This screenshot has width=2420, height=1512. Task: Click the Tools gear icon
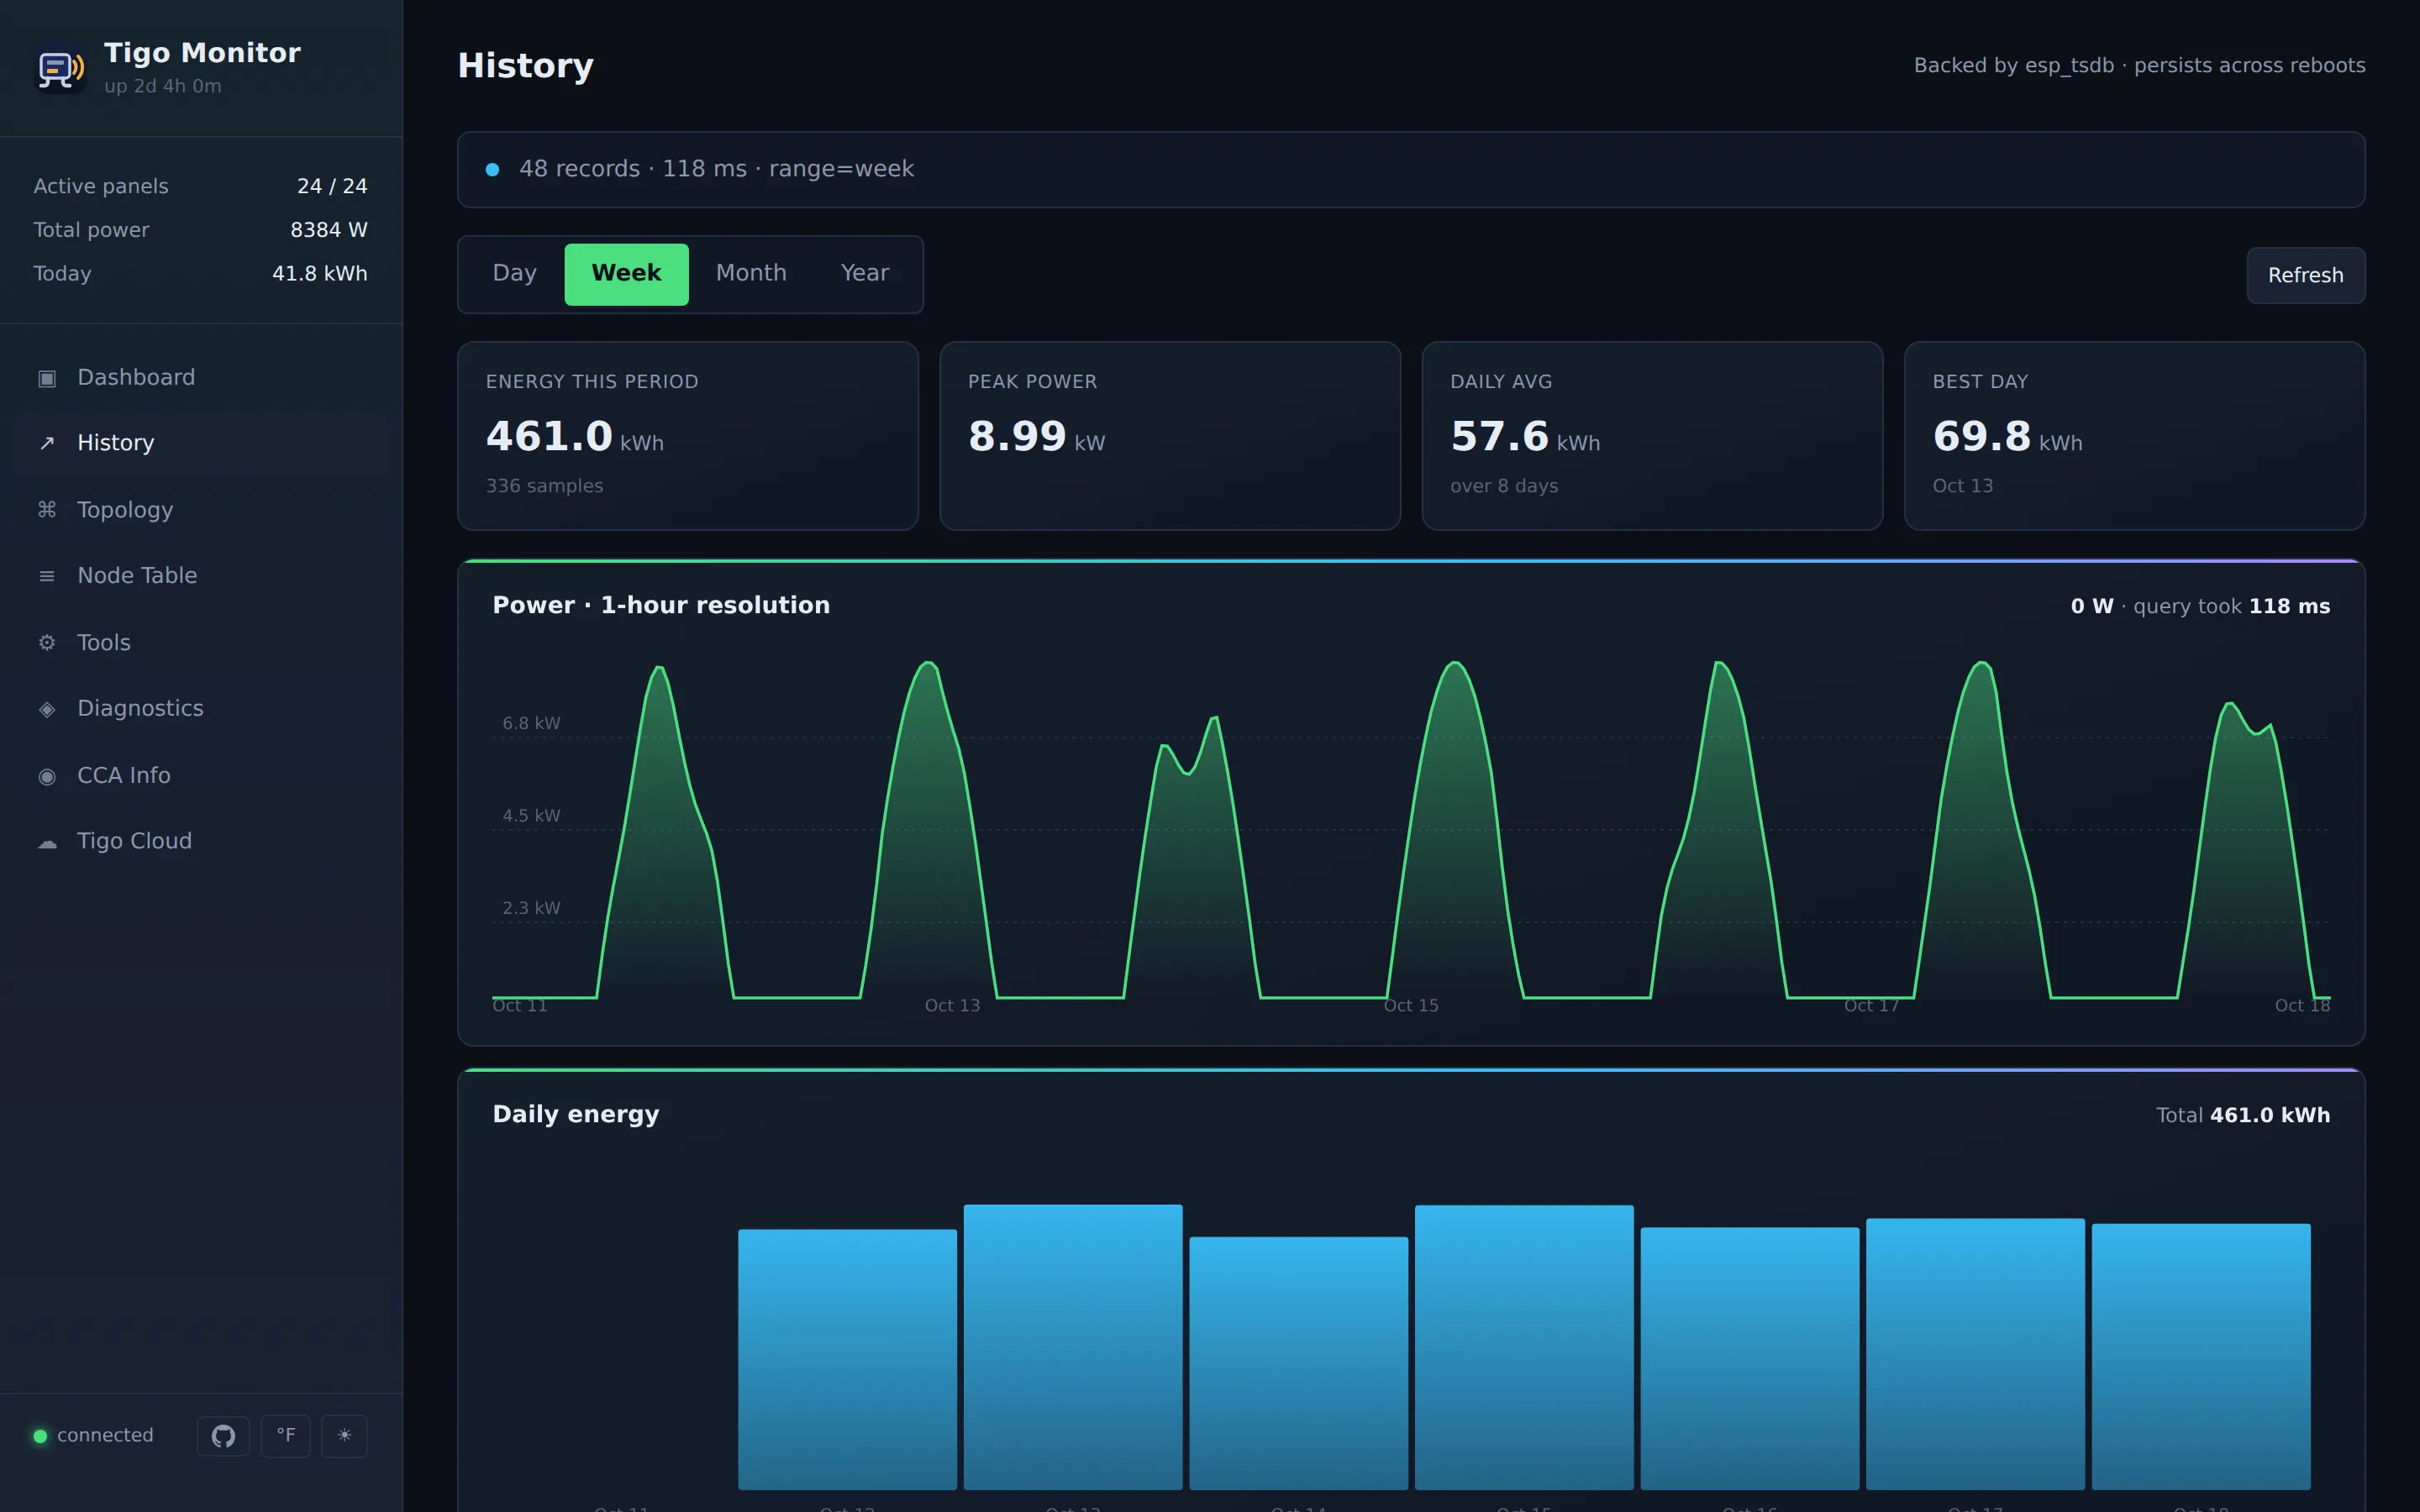click(47, 642)
